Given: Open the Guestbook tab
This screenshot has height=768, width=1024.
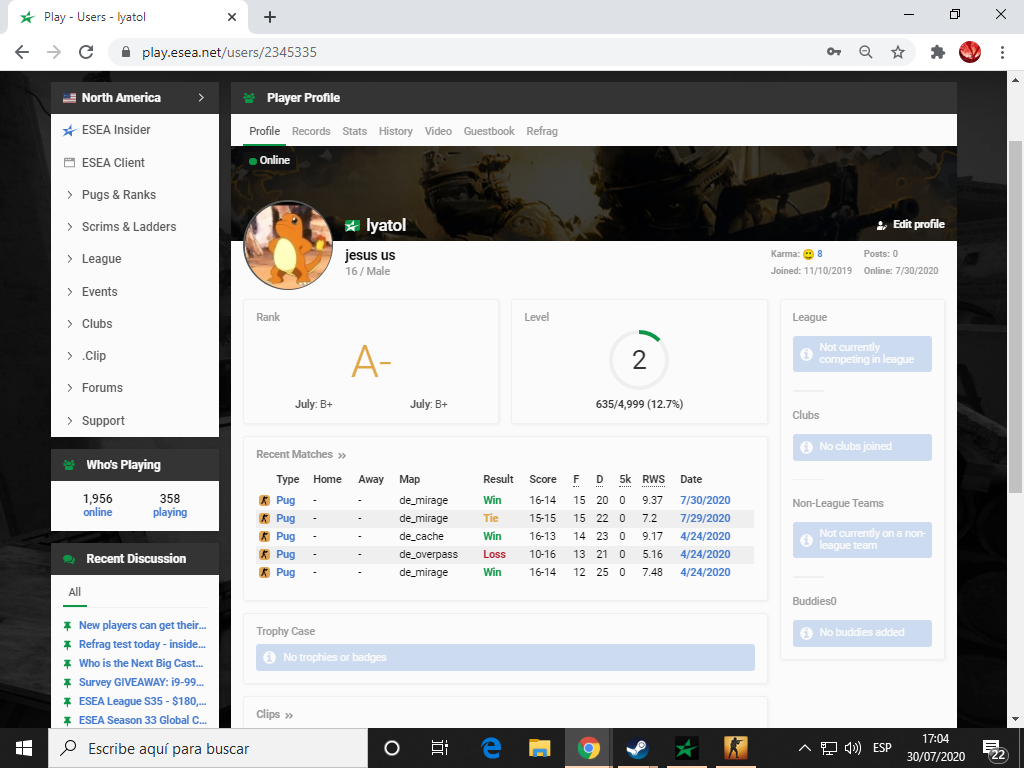Looking at the screenshot, I should coord(489,131).
